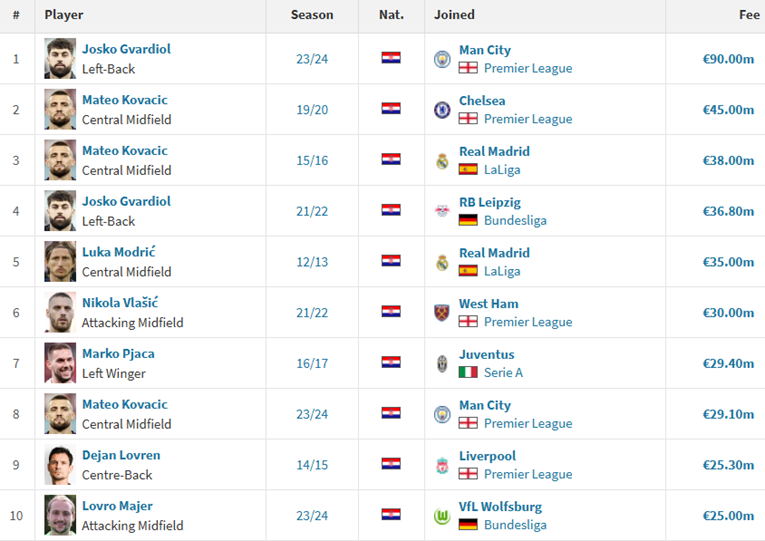Open Luka Modrić player profile link
The width and height of the screenshot is (765, 541).
[x=119, y=252]
